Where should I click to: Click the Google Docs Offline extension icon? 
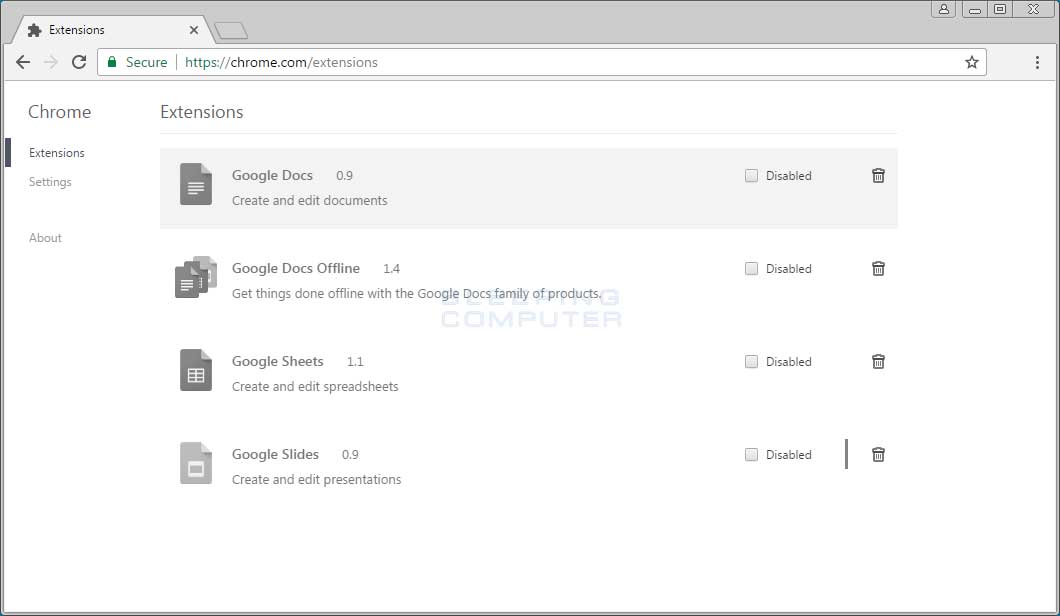tap(196, 277)
